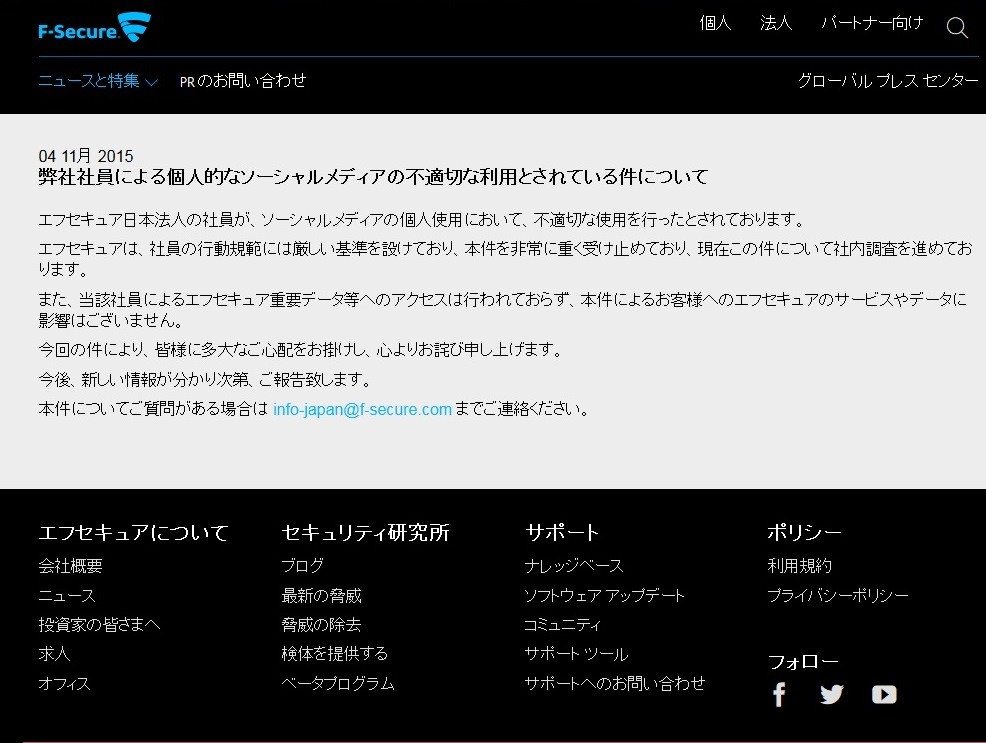Open パートナー向け in top navigation
Image resolution: width=986 pixels, height=743 pixels.
coord(872,23)
